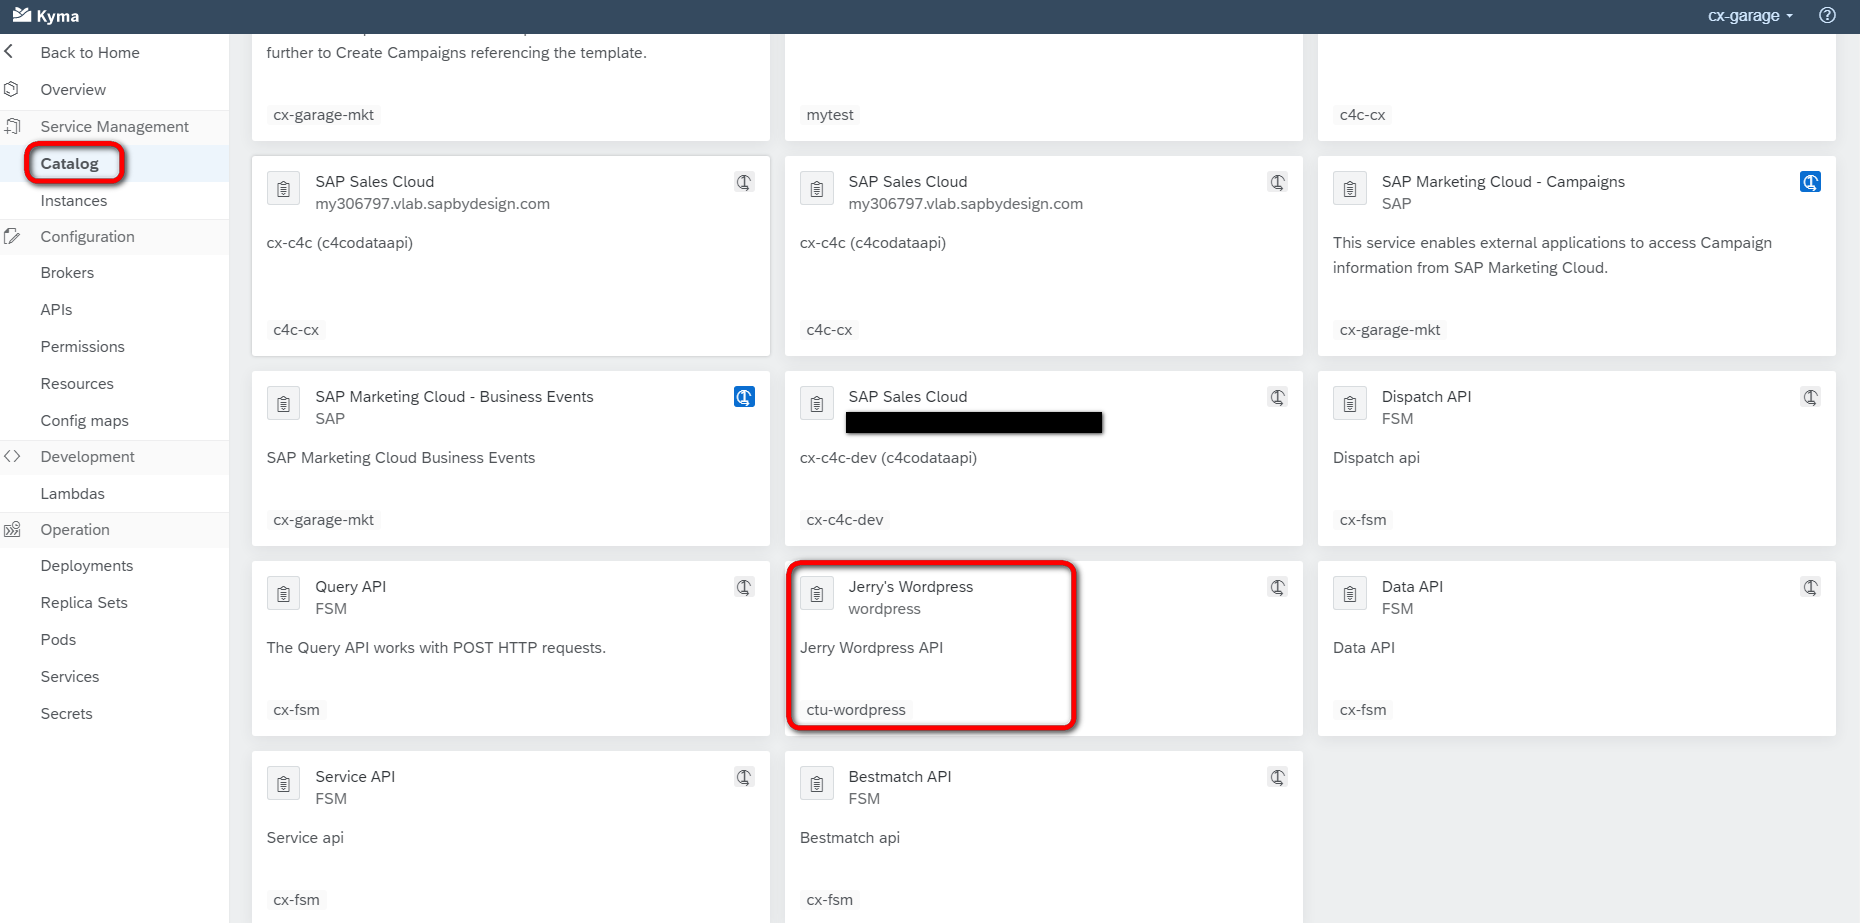Click cx-fsm tag on Data API card
The height and width of the screenshot is (923, 1860).
point(1363,709)
